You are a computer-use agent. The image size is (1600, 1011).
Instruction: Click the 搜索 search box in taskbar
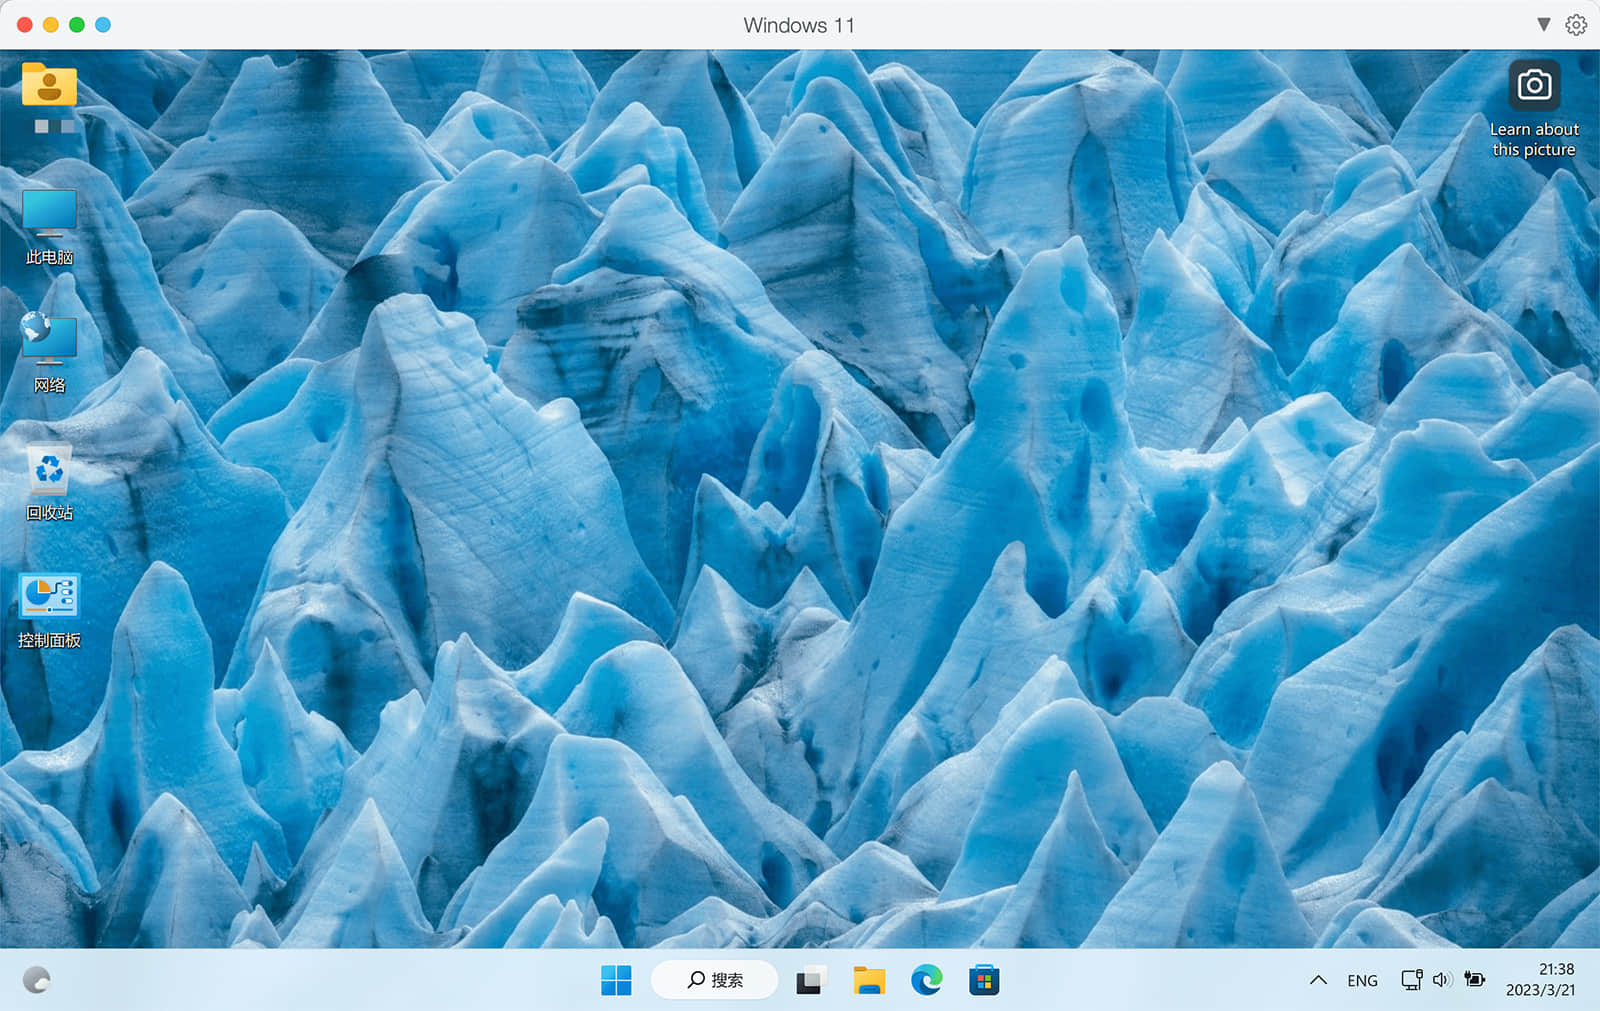click(715, 980)
